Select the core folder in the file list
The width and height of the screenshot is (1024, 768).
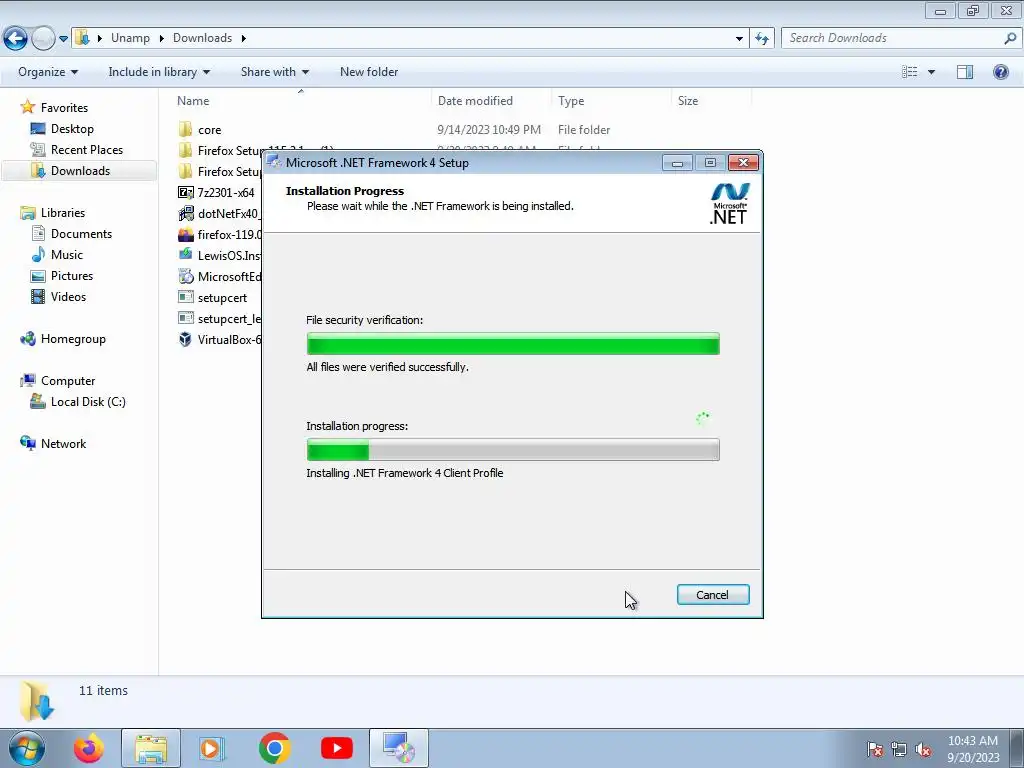coord(209,130)
